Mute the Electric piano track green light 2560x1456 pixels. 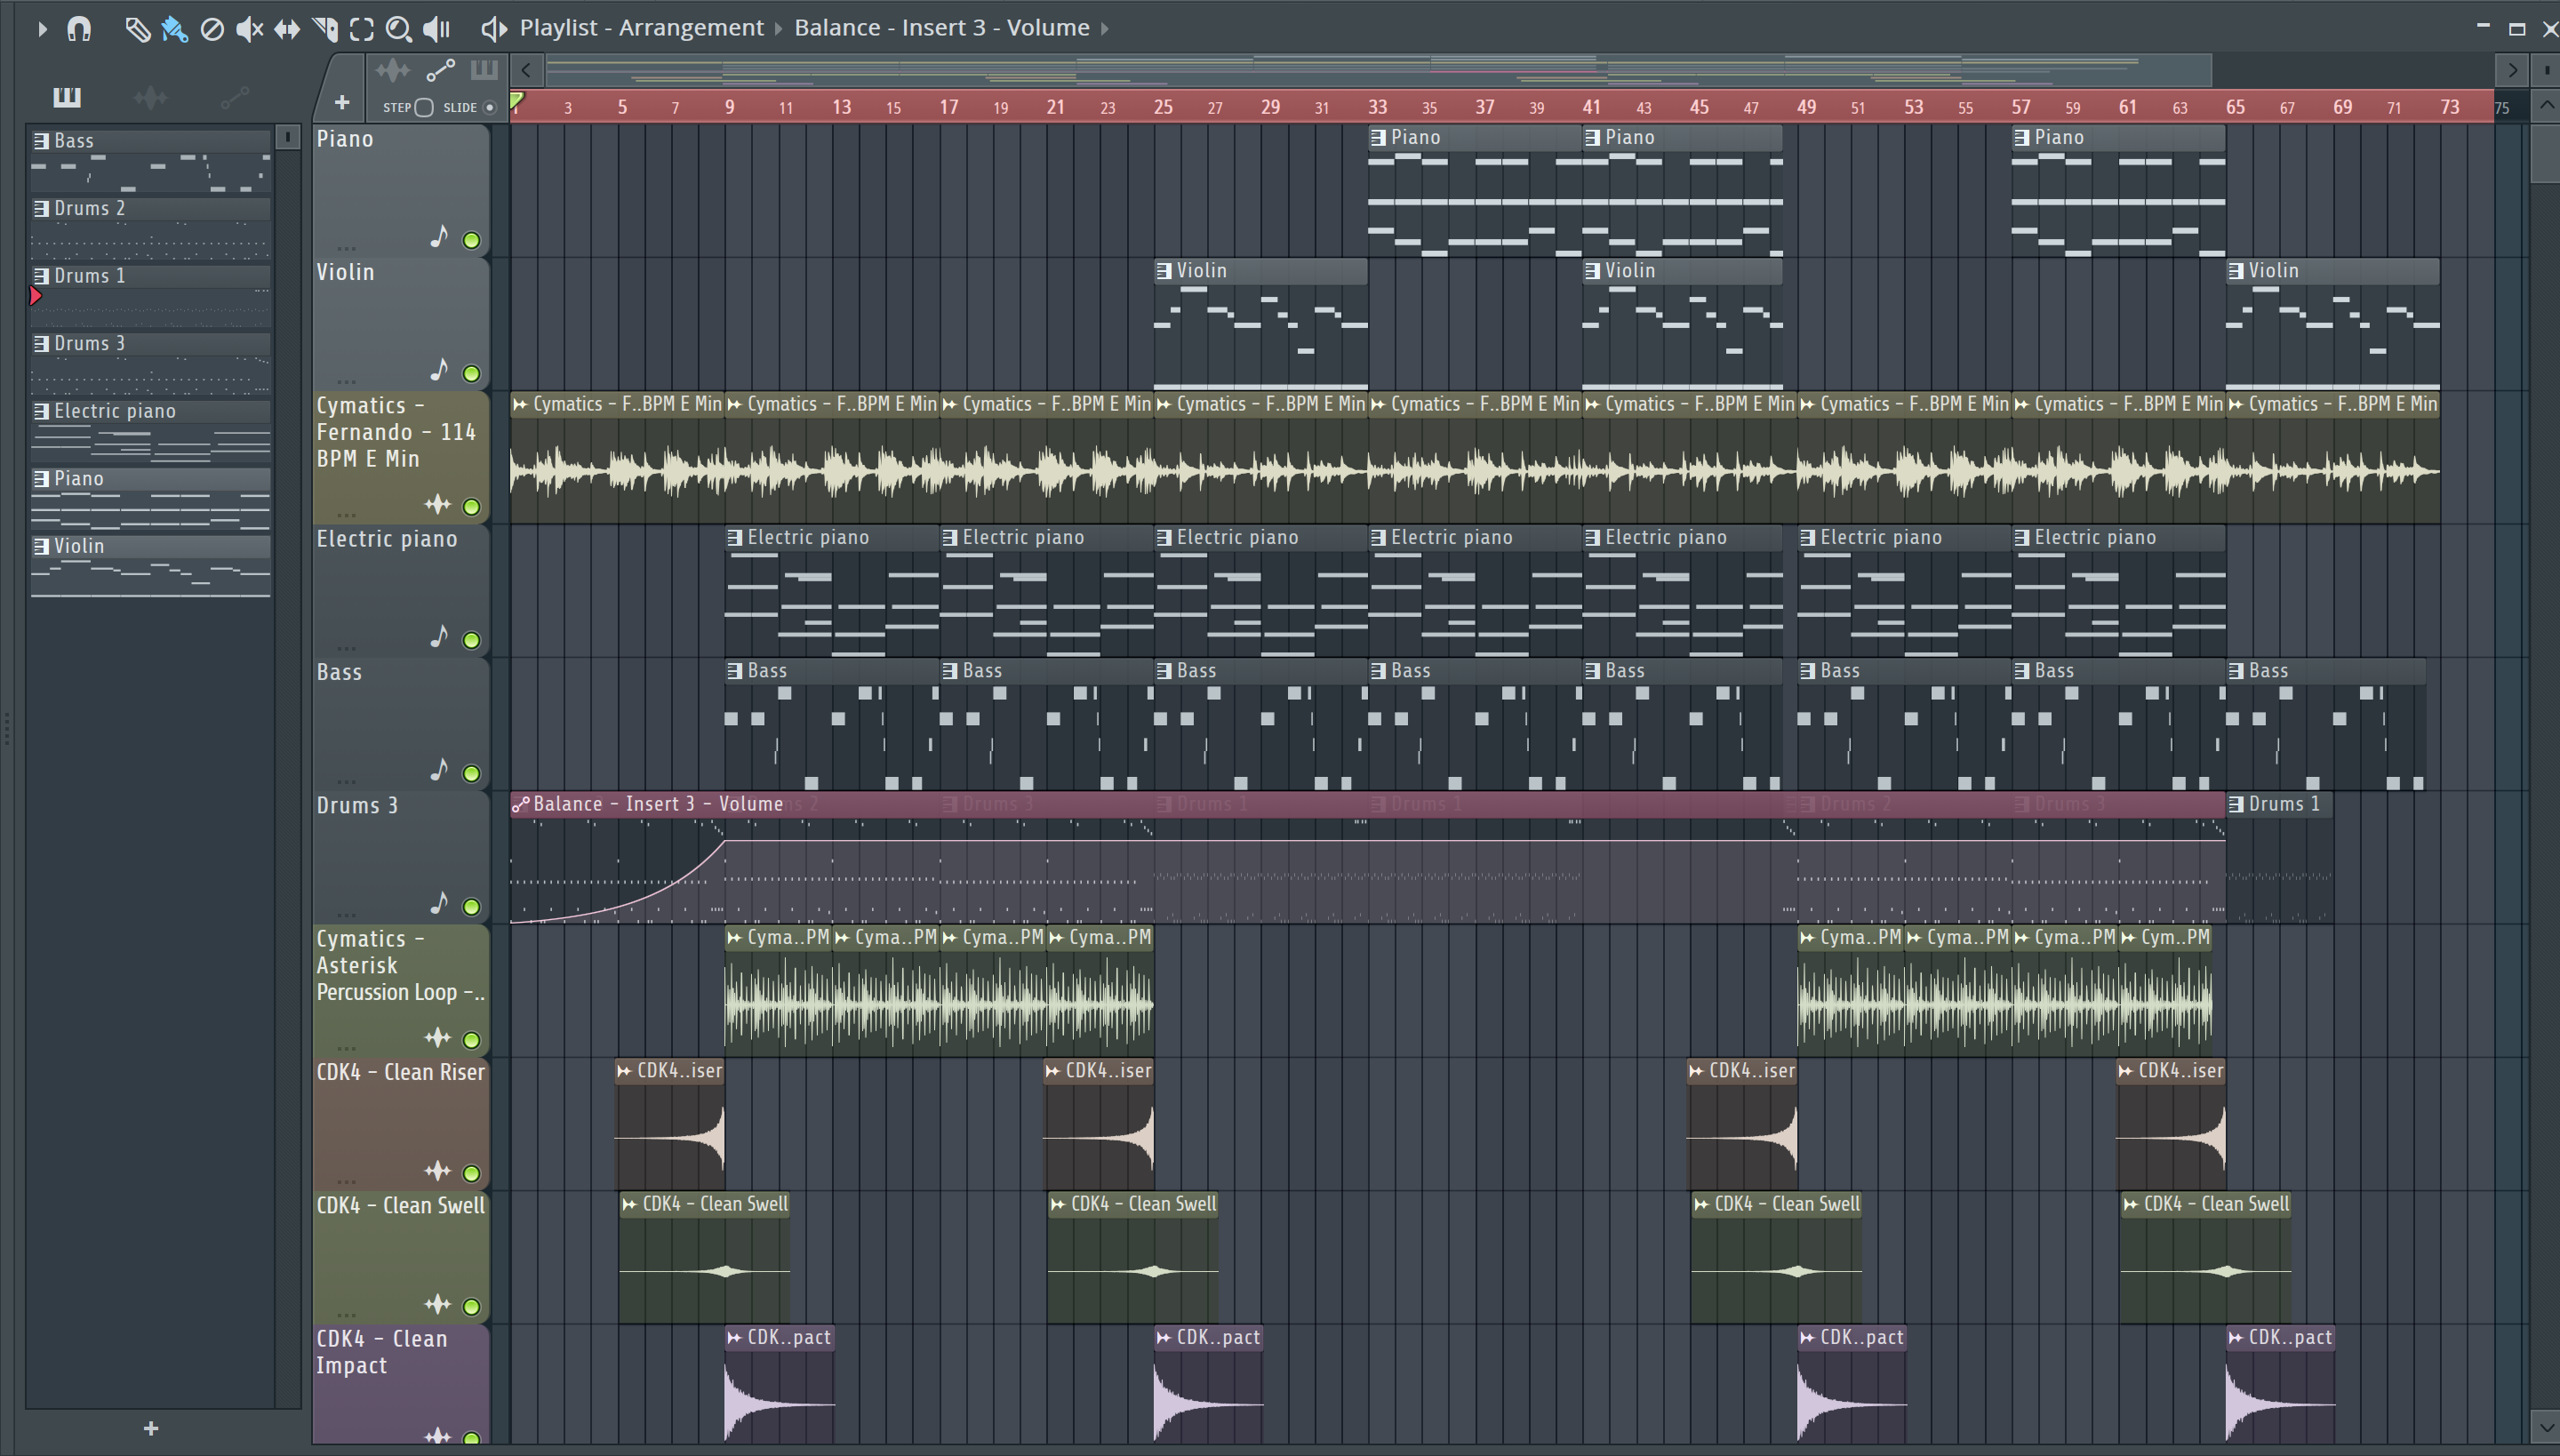(x=471, y=640)
